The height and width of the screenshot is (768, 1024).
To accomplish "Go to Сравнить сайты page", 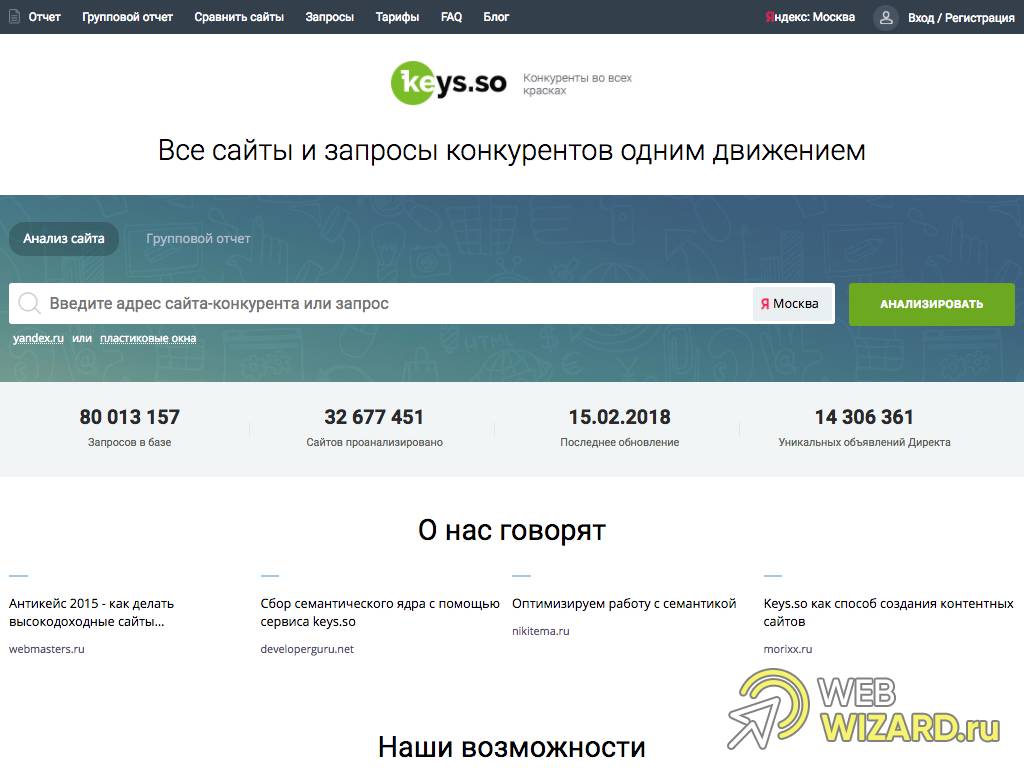I will (239, 17).
